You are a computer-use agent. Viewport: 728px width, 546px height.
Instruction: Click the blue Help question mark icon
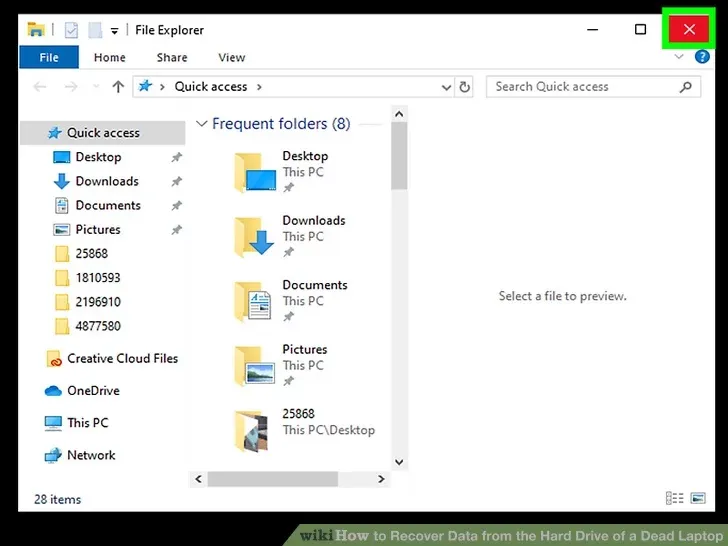[x=702, y=57]
